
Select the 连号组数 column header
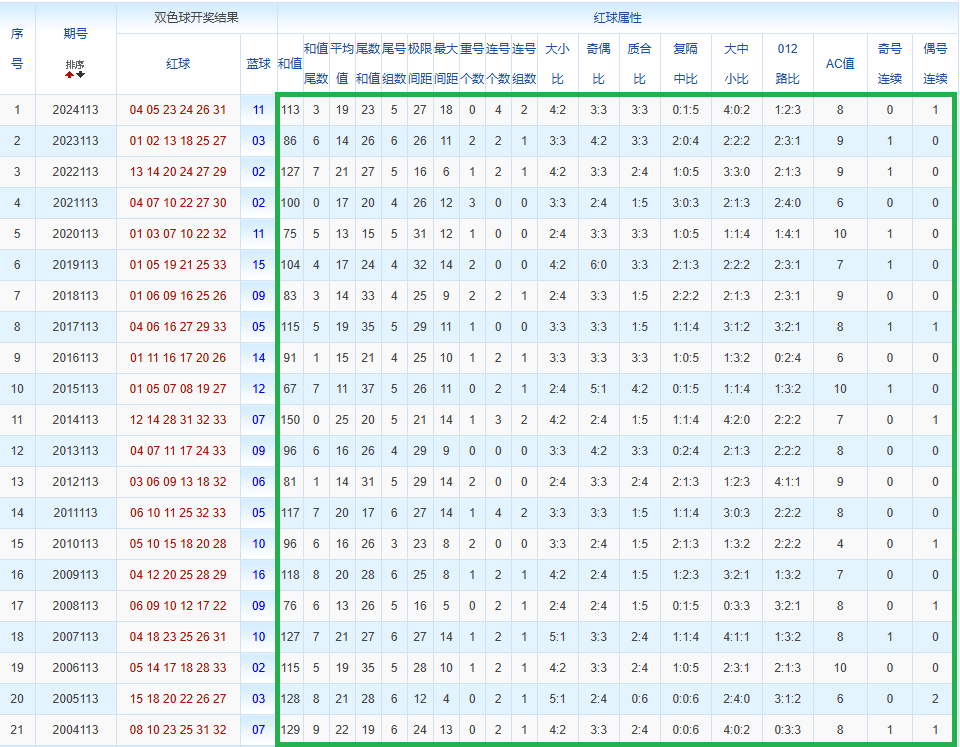[x=523, y=64]
